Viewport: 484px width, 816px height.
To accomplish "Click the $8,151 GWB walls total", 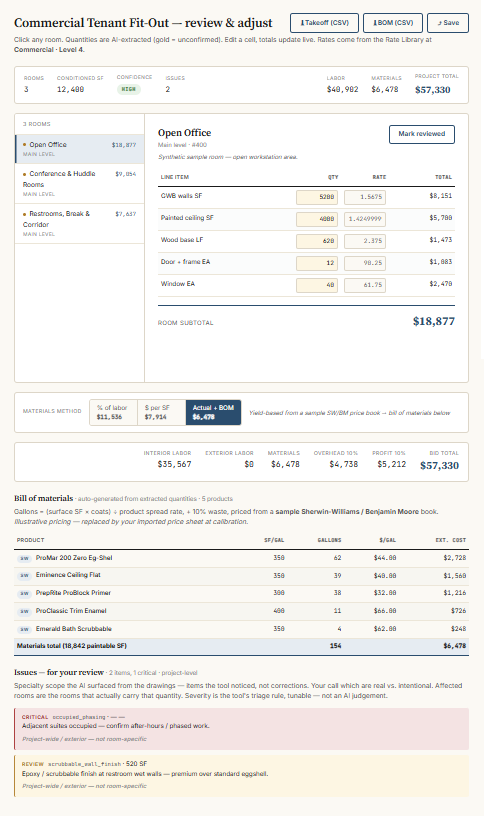I will coord(441,196).
